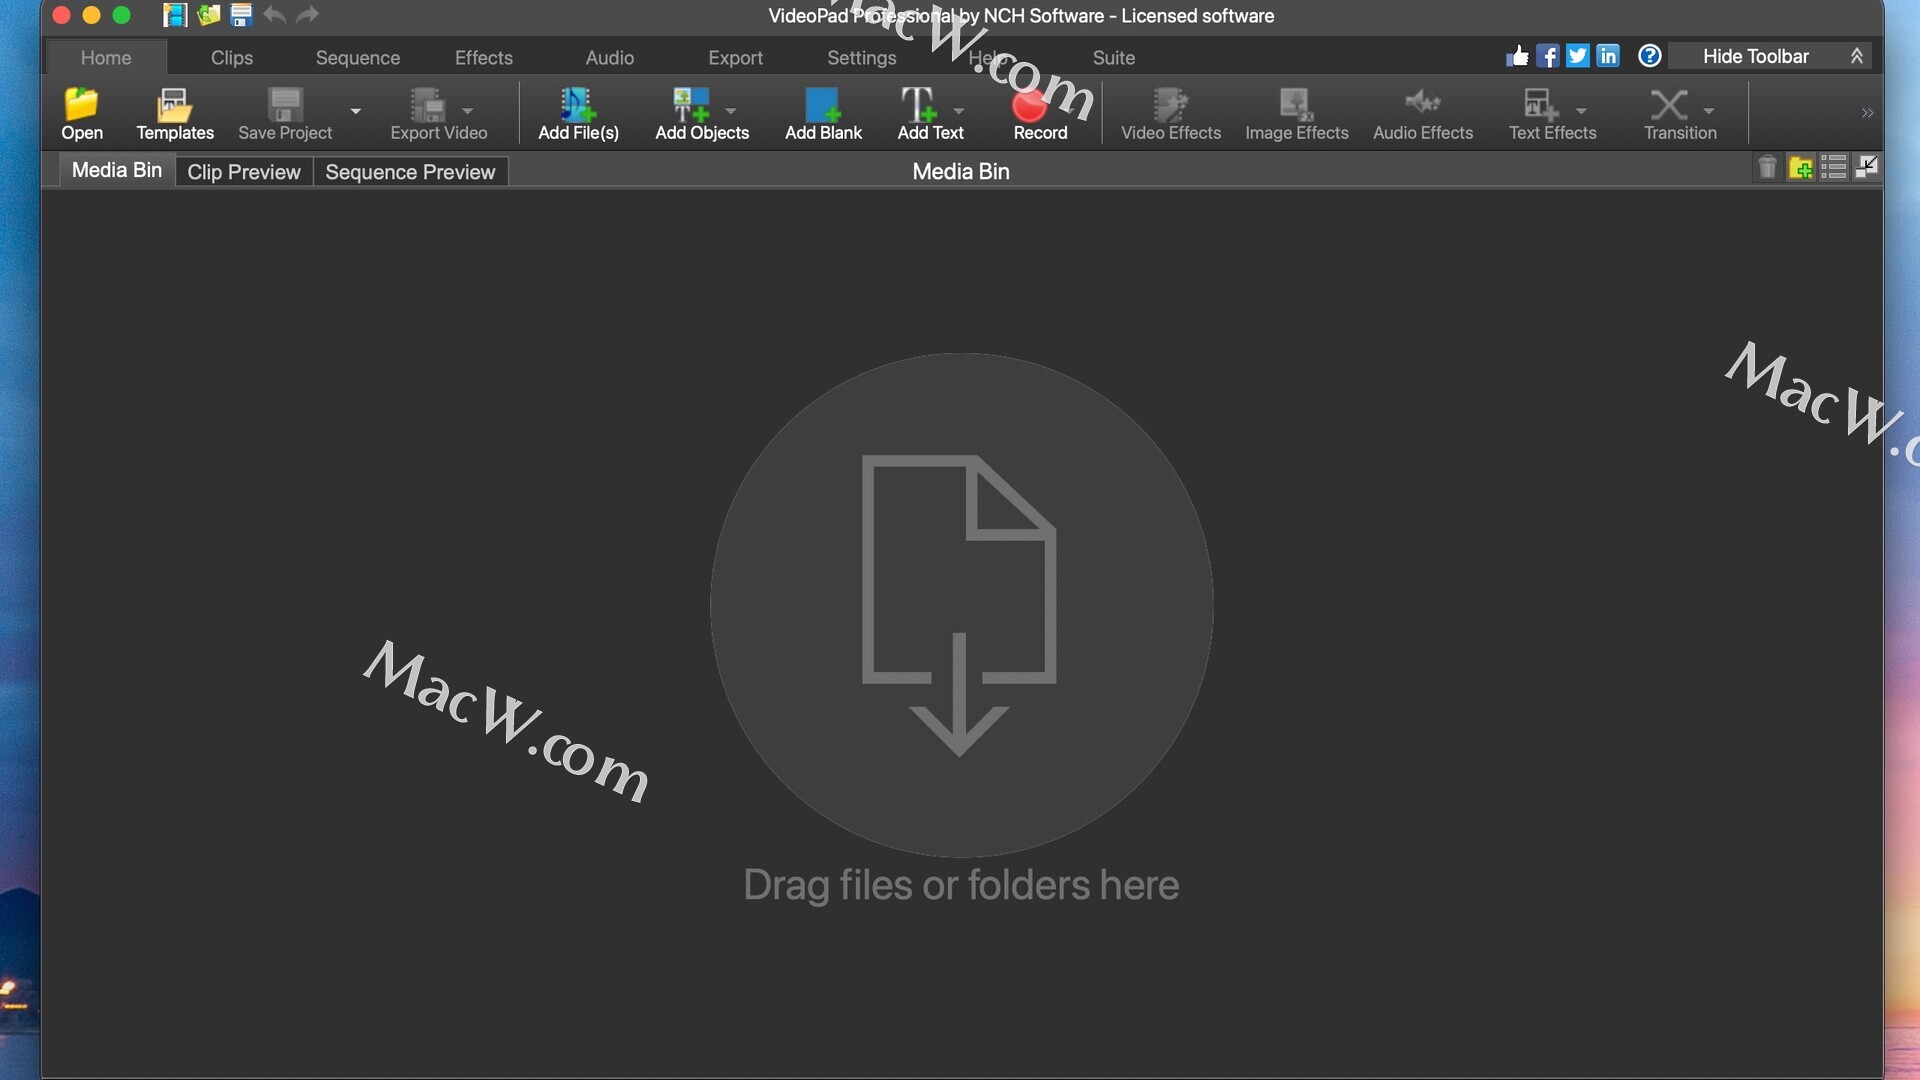The height and width of the screenshot is (1080, 1920).
Task: Open the Add Text dropdown arrow
Action: (959, 111)
